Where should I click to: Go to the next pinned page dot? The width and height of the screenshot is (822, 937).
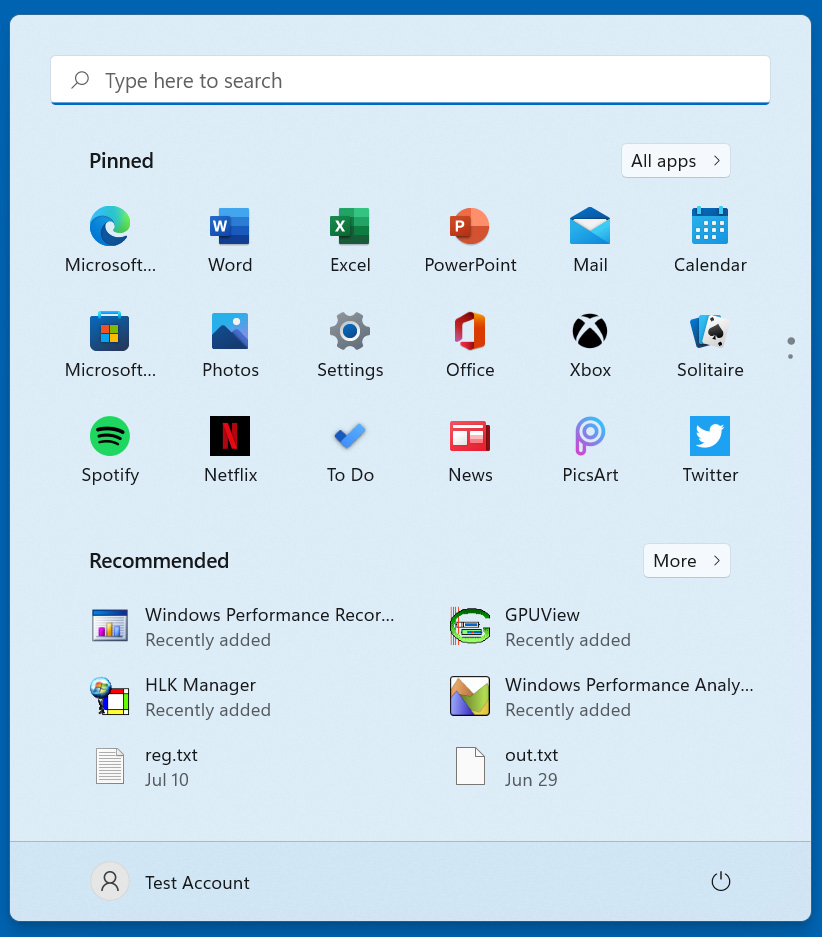(x=790, y=357)
